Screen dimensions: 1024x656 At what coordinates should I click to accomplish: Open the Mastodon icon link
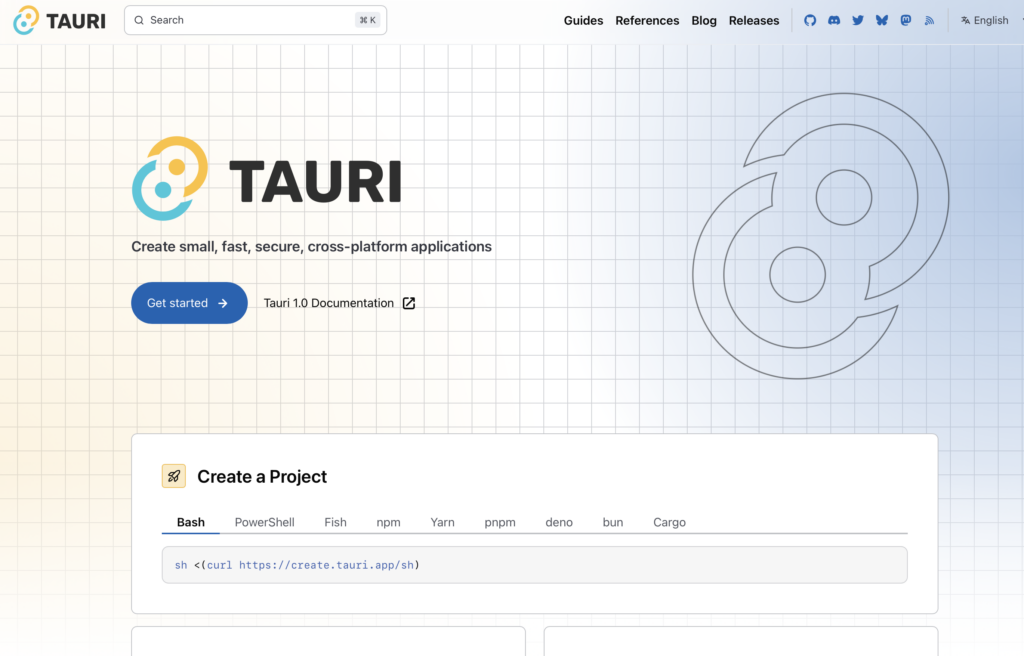(x=906, y=20)
